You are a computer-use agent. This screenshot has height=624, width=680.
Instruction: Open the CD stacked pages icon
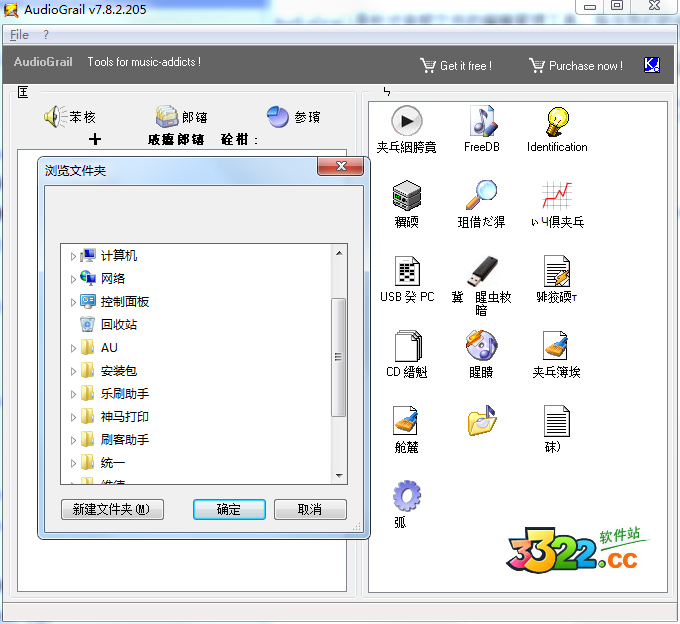pos(408,346)
